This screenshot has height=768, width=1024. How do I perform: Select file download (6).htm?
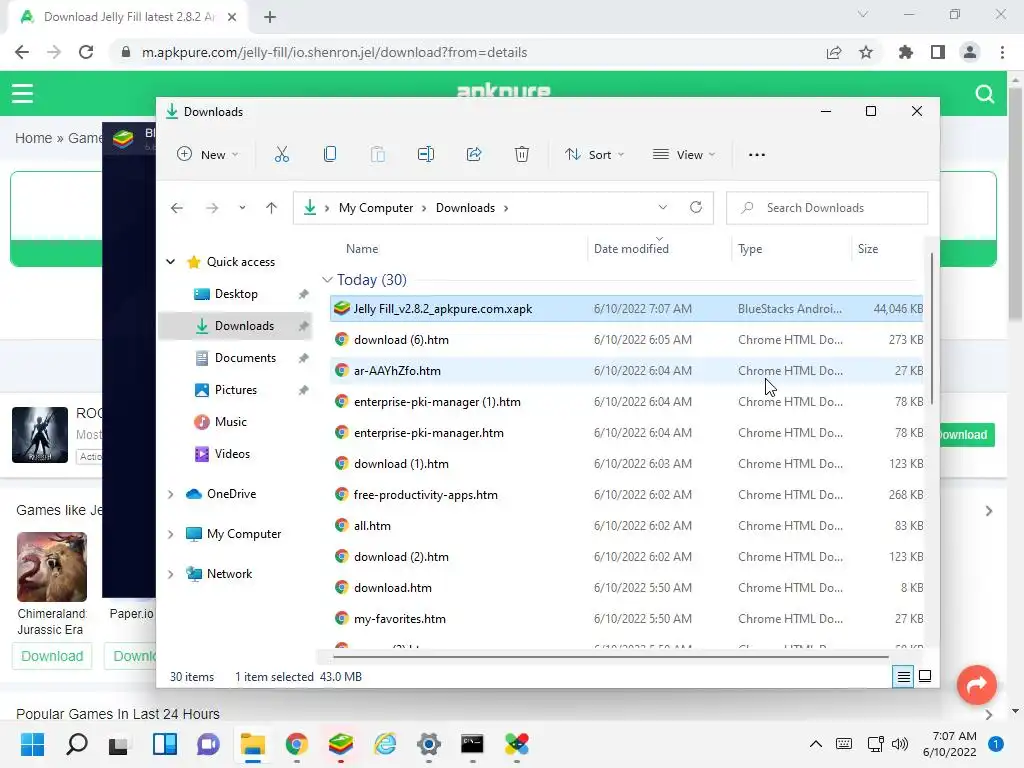point(626,340)
